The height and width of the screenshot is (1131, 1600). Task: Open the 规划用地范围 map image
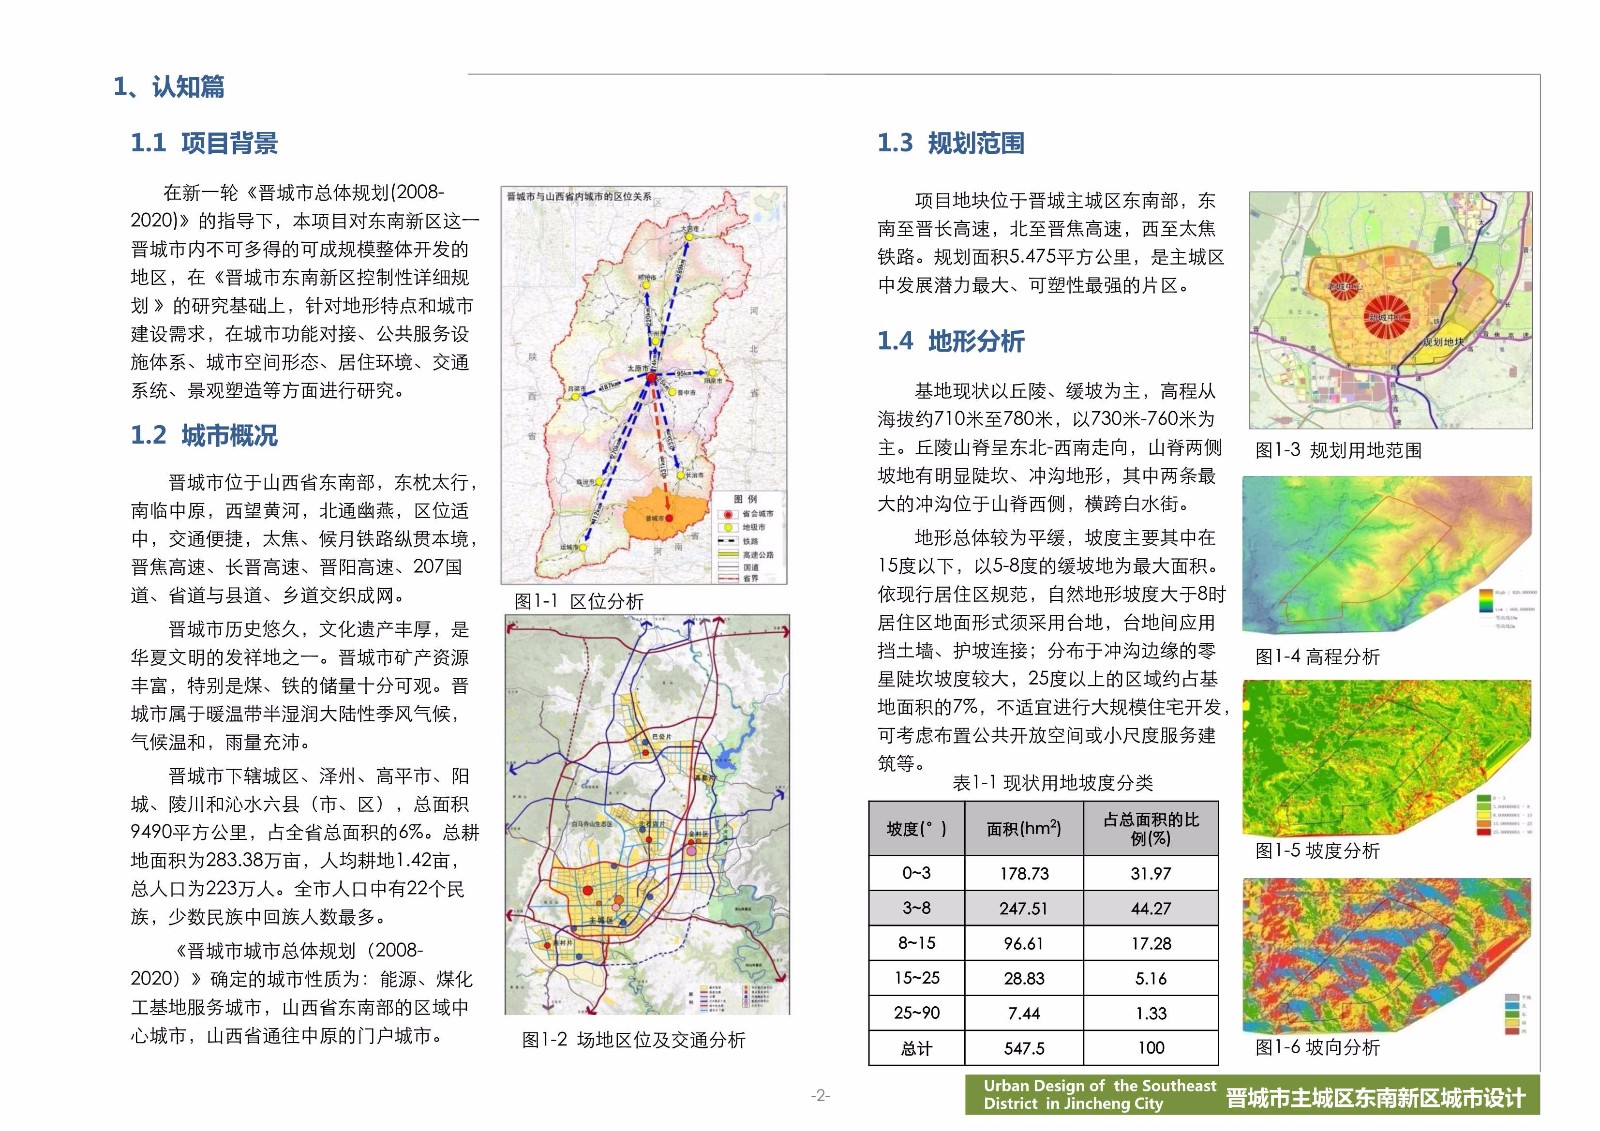click(1390, 310)
